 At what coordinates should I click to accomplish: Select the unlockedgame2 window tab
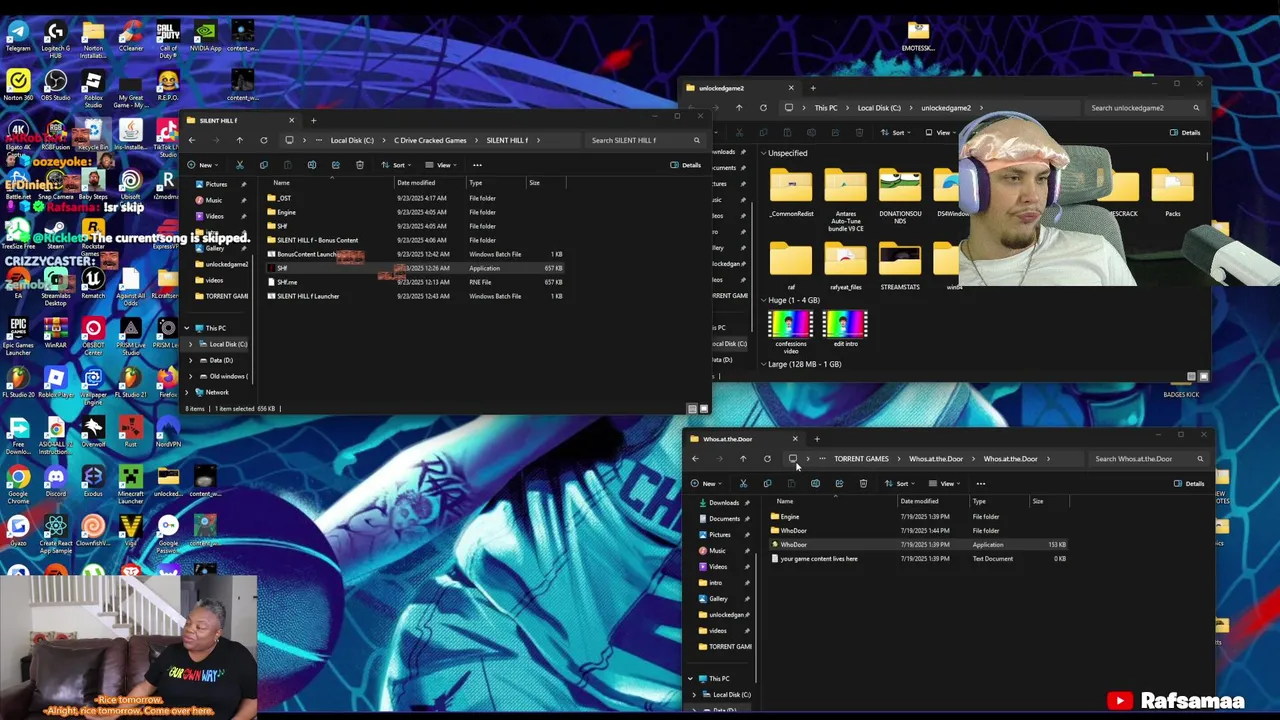[x=739, y=88]
